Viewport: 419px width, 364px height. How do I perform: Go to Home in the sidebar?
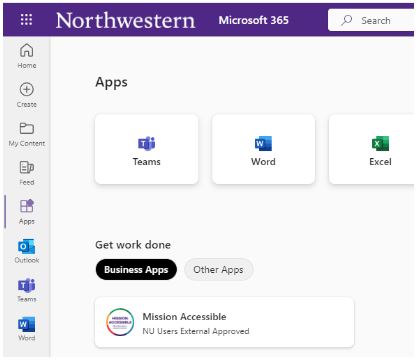pyautogui.click(x=27, y=56)
